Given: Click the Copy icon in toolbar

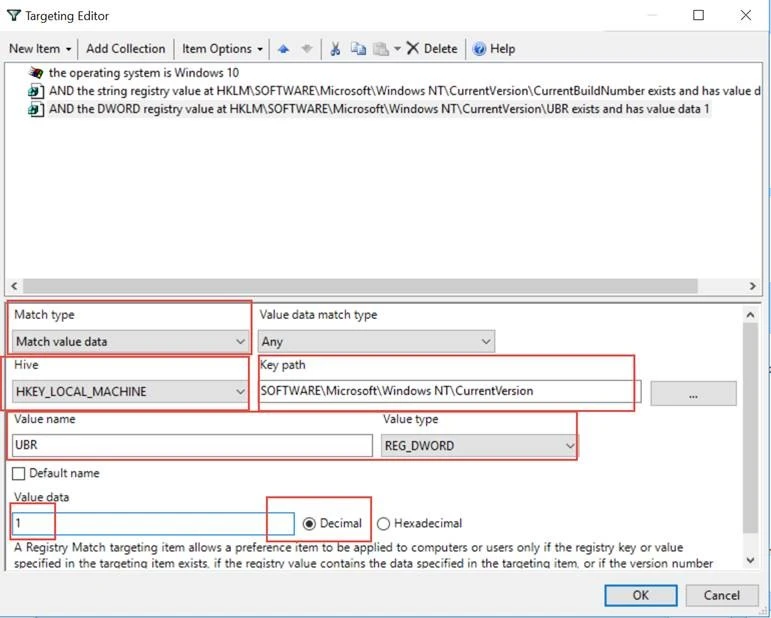Looking at the screenshot, I should pyautogui.click(x=358, y=49).
